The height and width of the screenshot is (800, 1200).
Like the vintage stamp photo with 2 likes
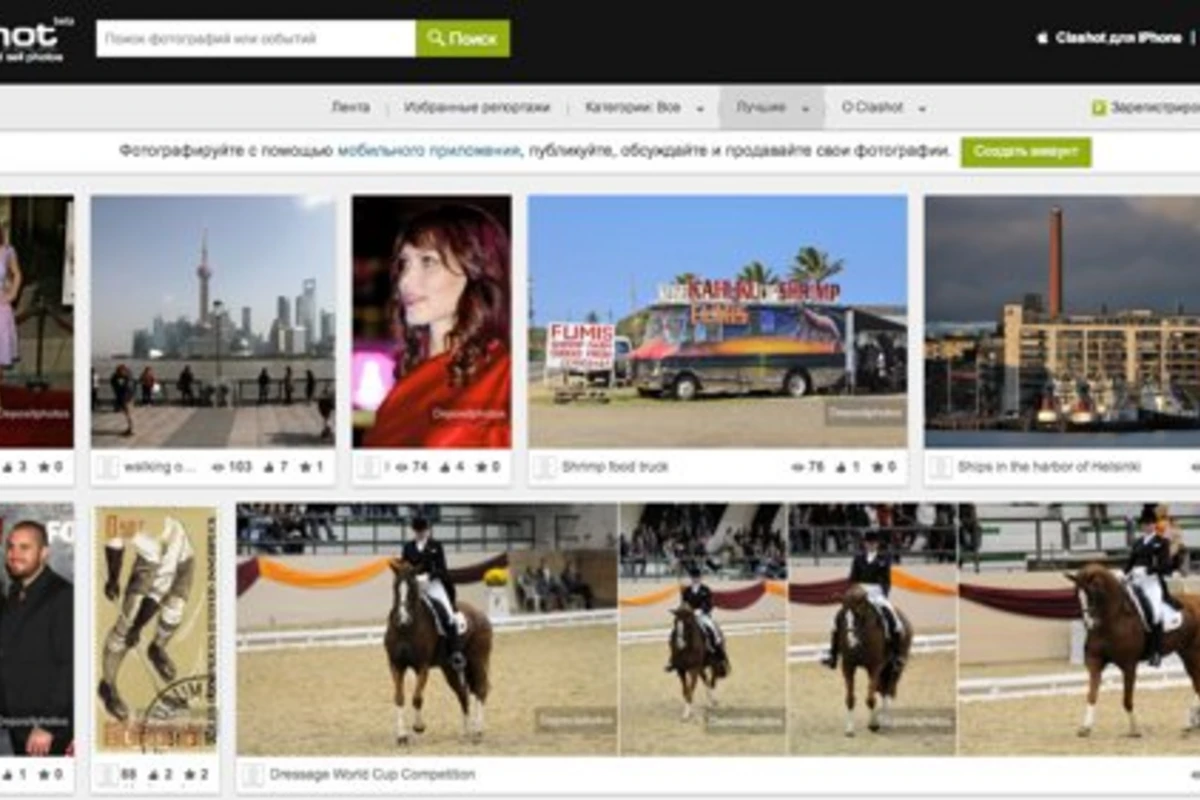coord(155,775)
